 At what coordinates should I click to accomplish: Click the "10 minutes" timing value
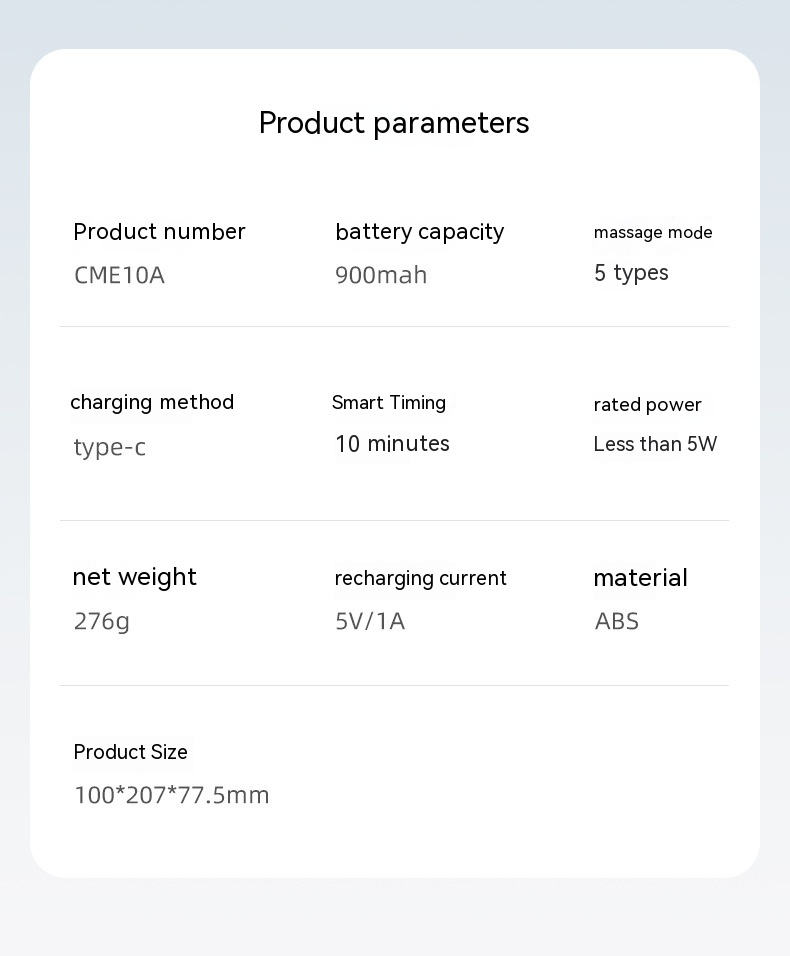(392, 444)
